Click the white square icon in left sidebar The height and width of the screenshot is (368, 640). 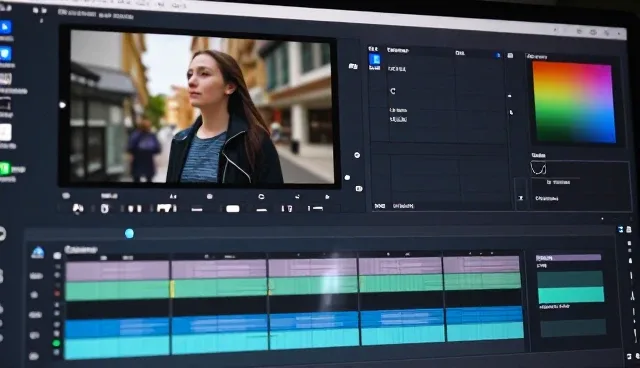tap(5, 133)
